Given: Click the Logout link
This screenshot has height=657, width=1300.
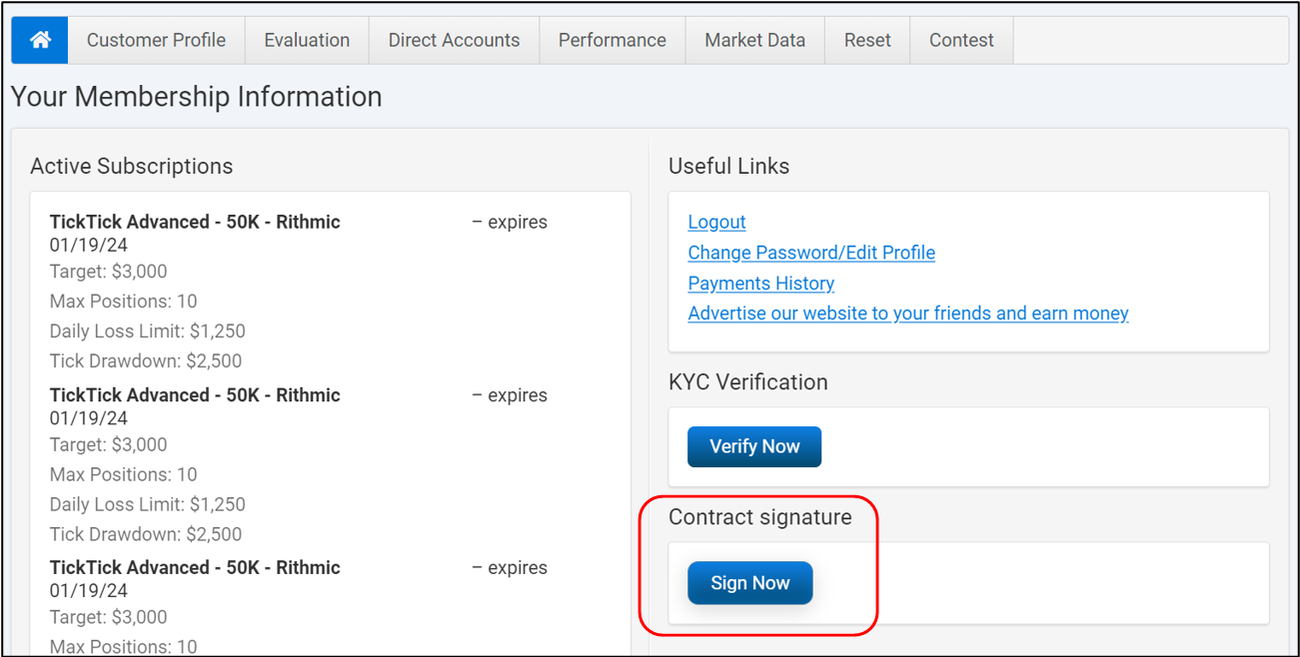Looking at the screenshot, I should click(x=717, y=222).
